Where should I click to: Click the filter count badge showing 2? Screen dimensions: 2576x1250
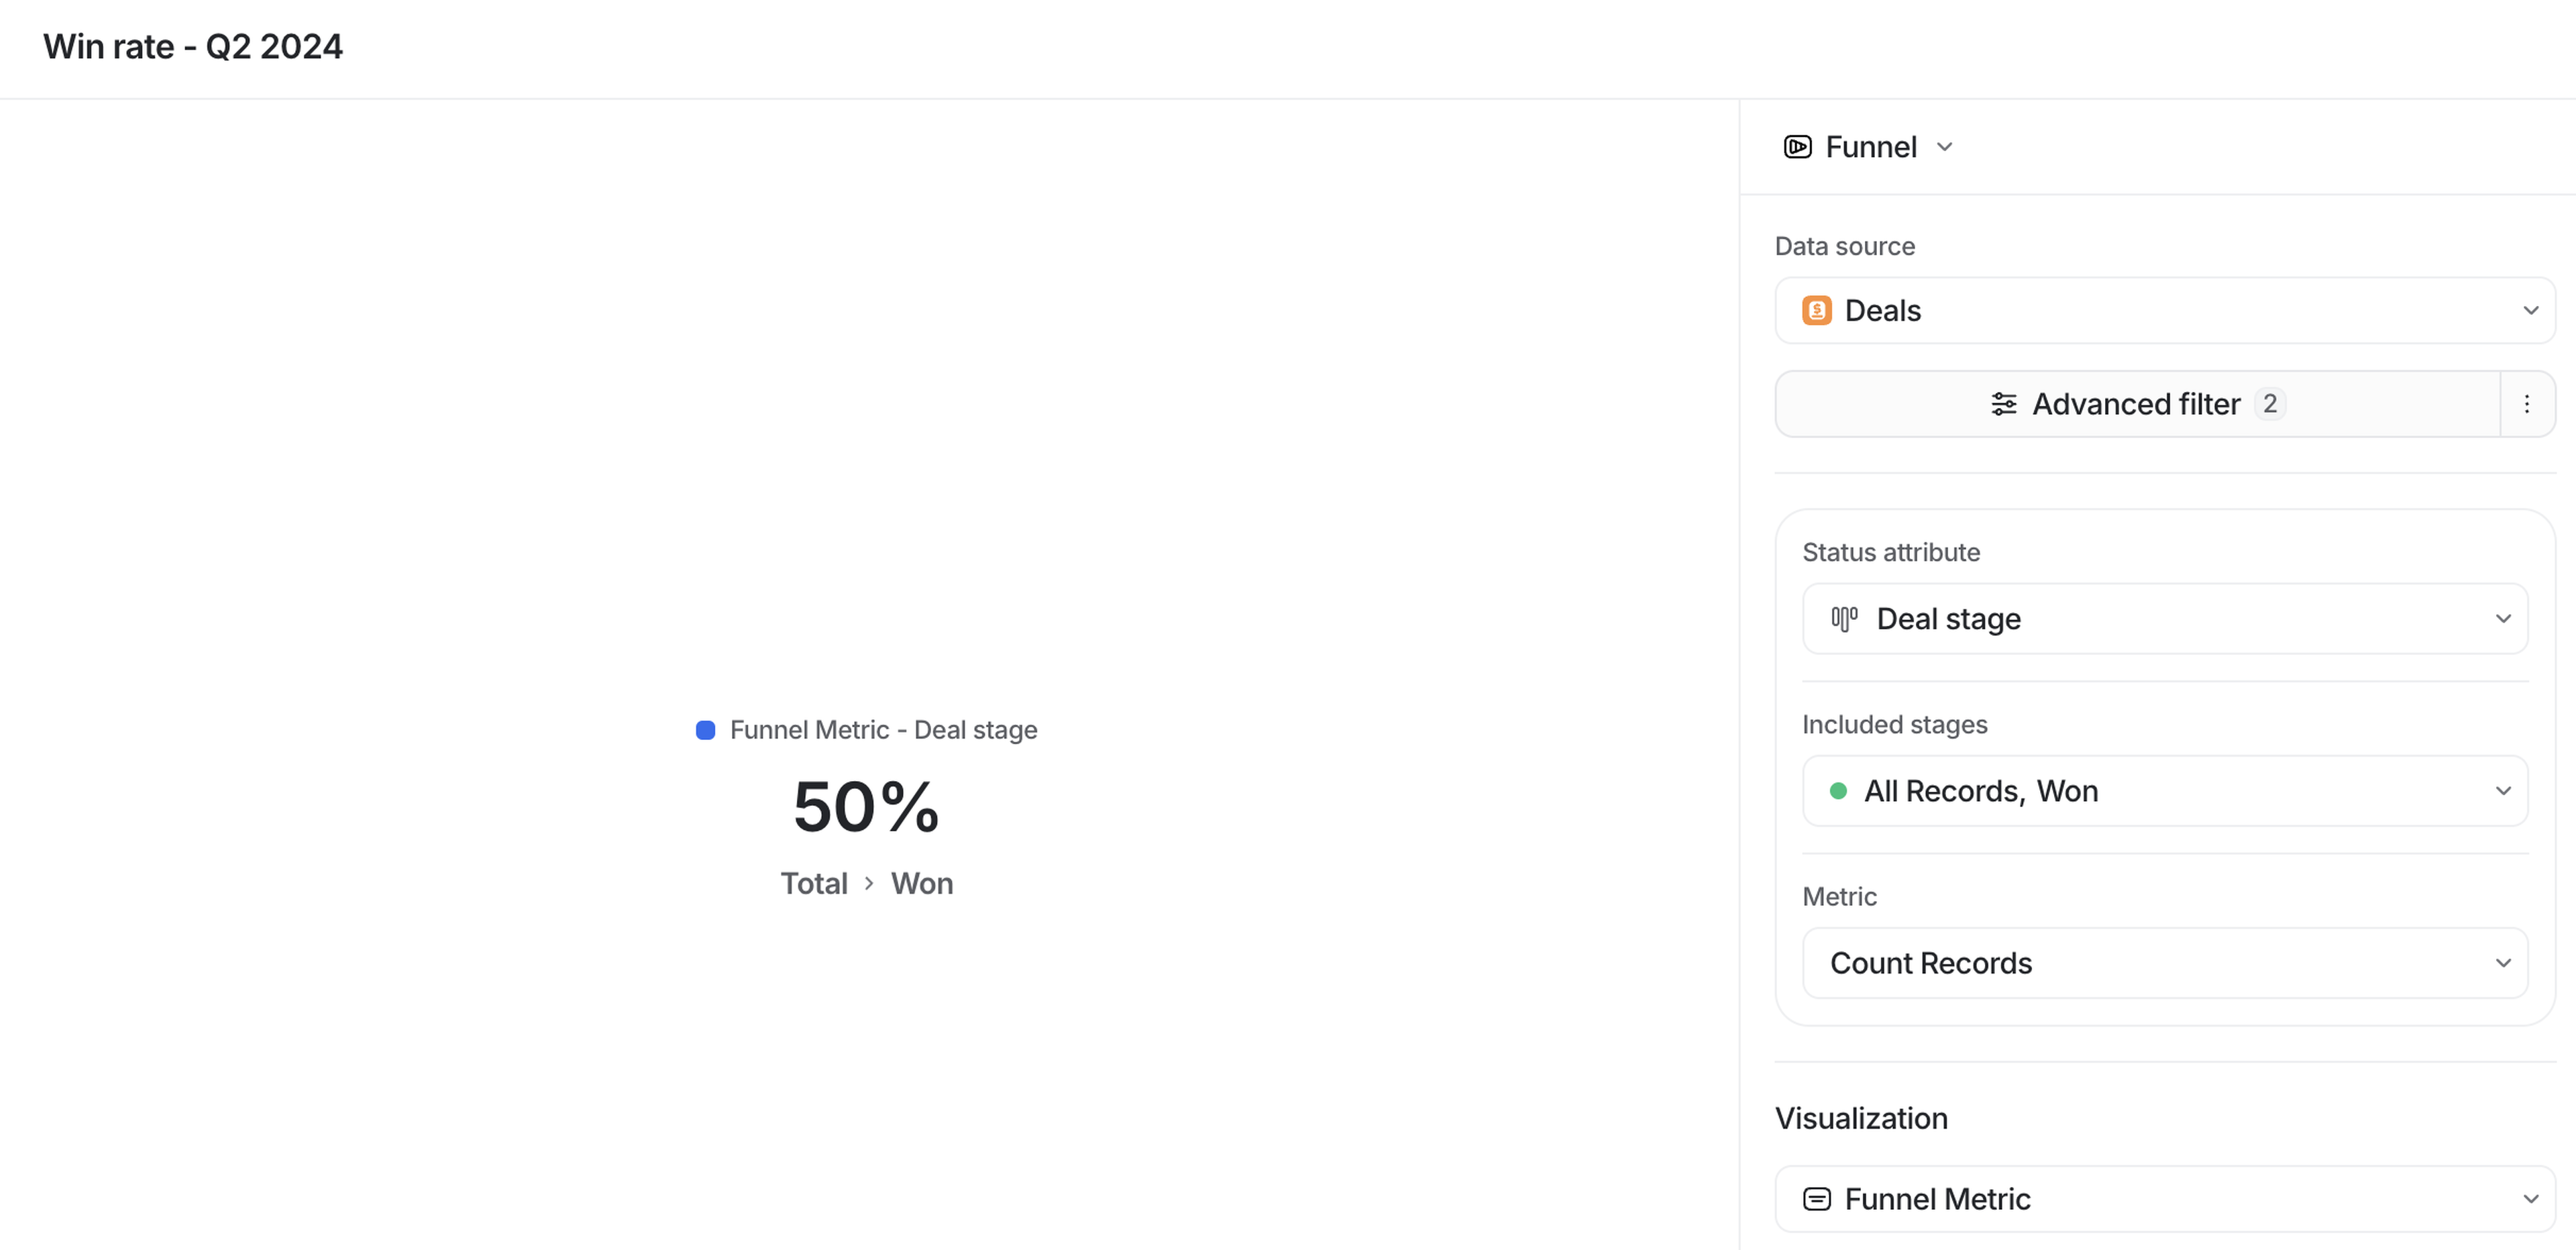click(2270, 404)
